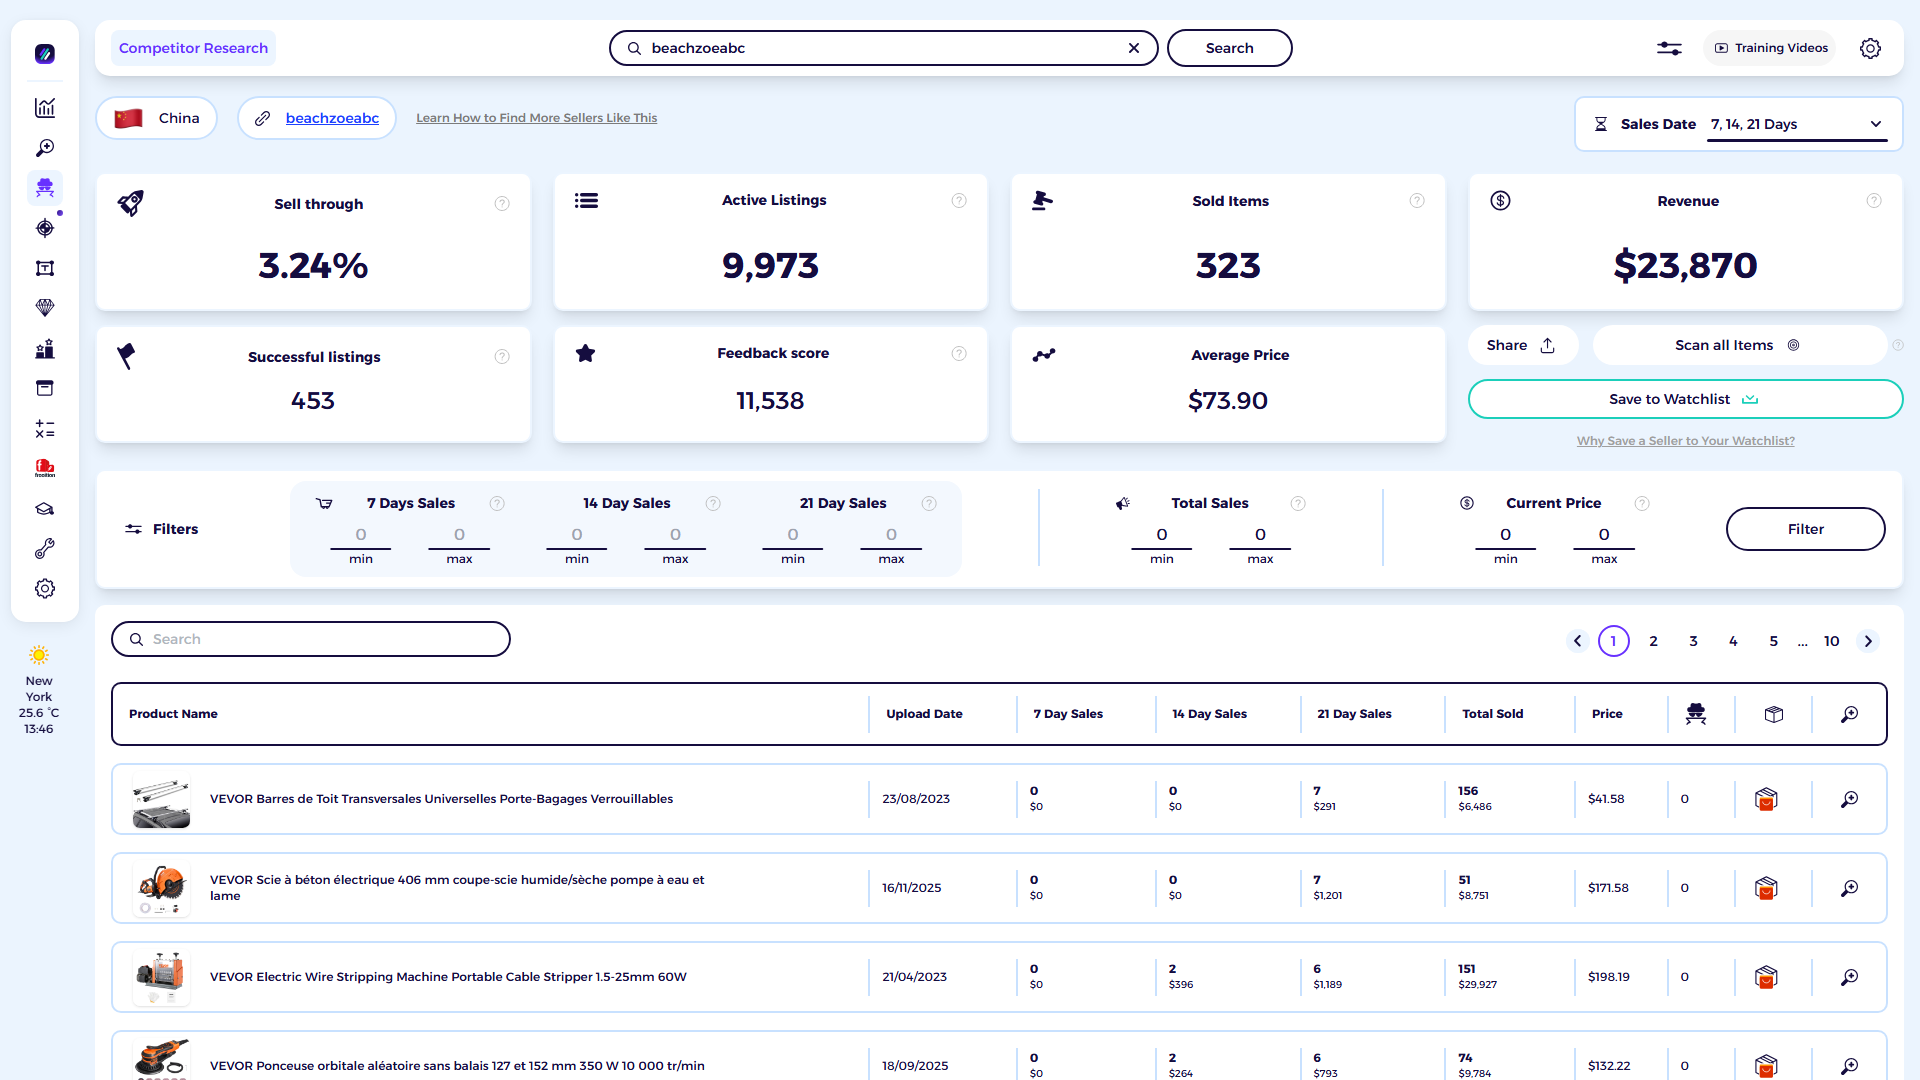Apply the Filter button
Viewport: 1920px width, 1080px height.
1806,529
